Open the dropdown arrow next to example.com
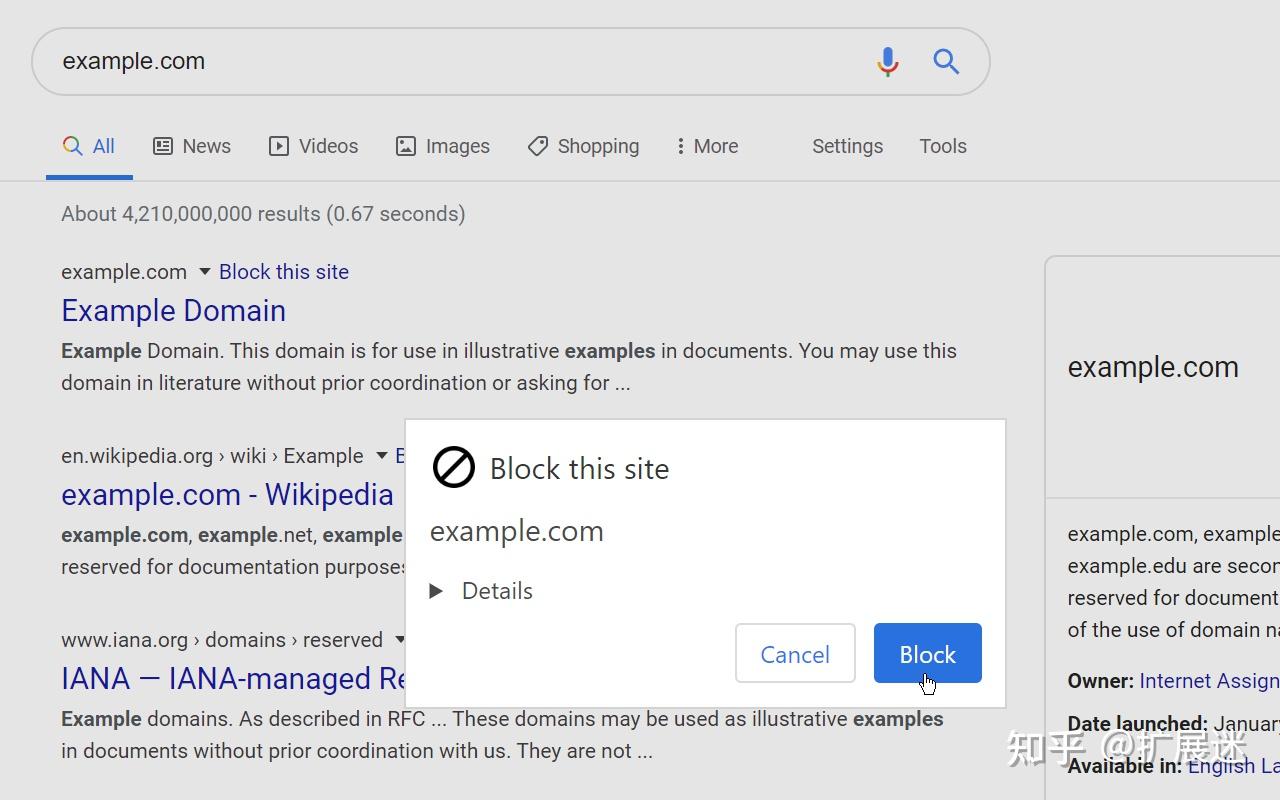Image resolution: width=1280 pixels, height=800 pixels. 204,271
